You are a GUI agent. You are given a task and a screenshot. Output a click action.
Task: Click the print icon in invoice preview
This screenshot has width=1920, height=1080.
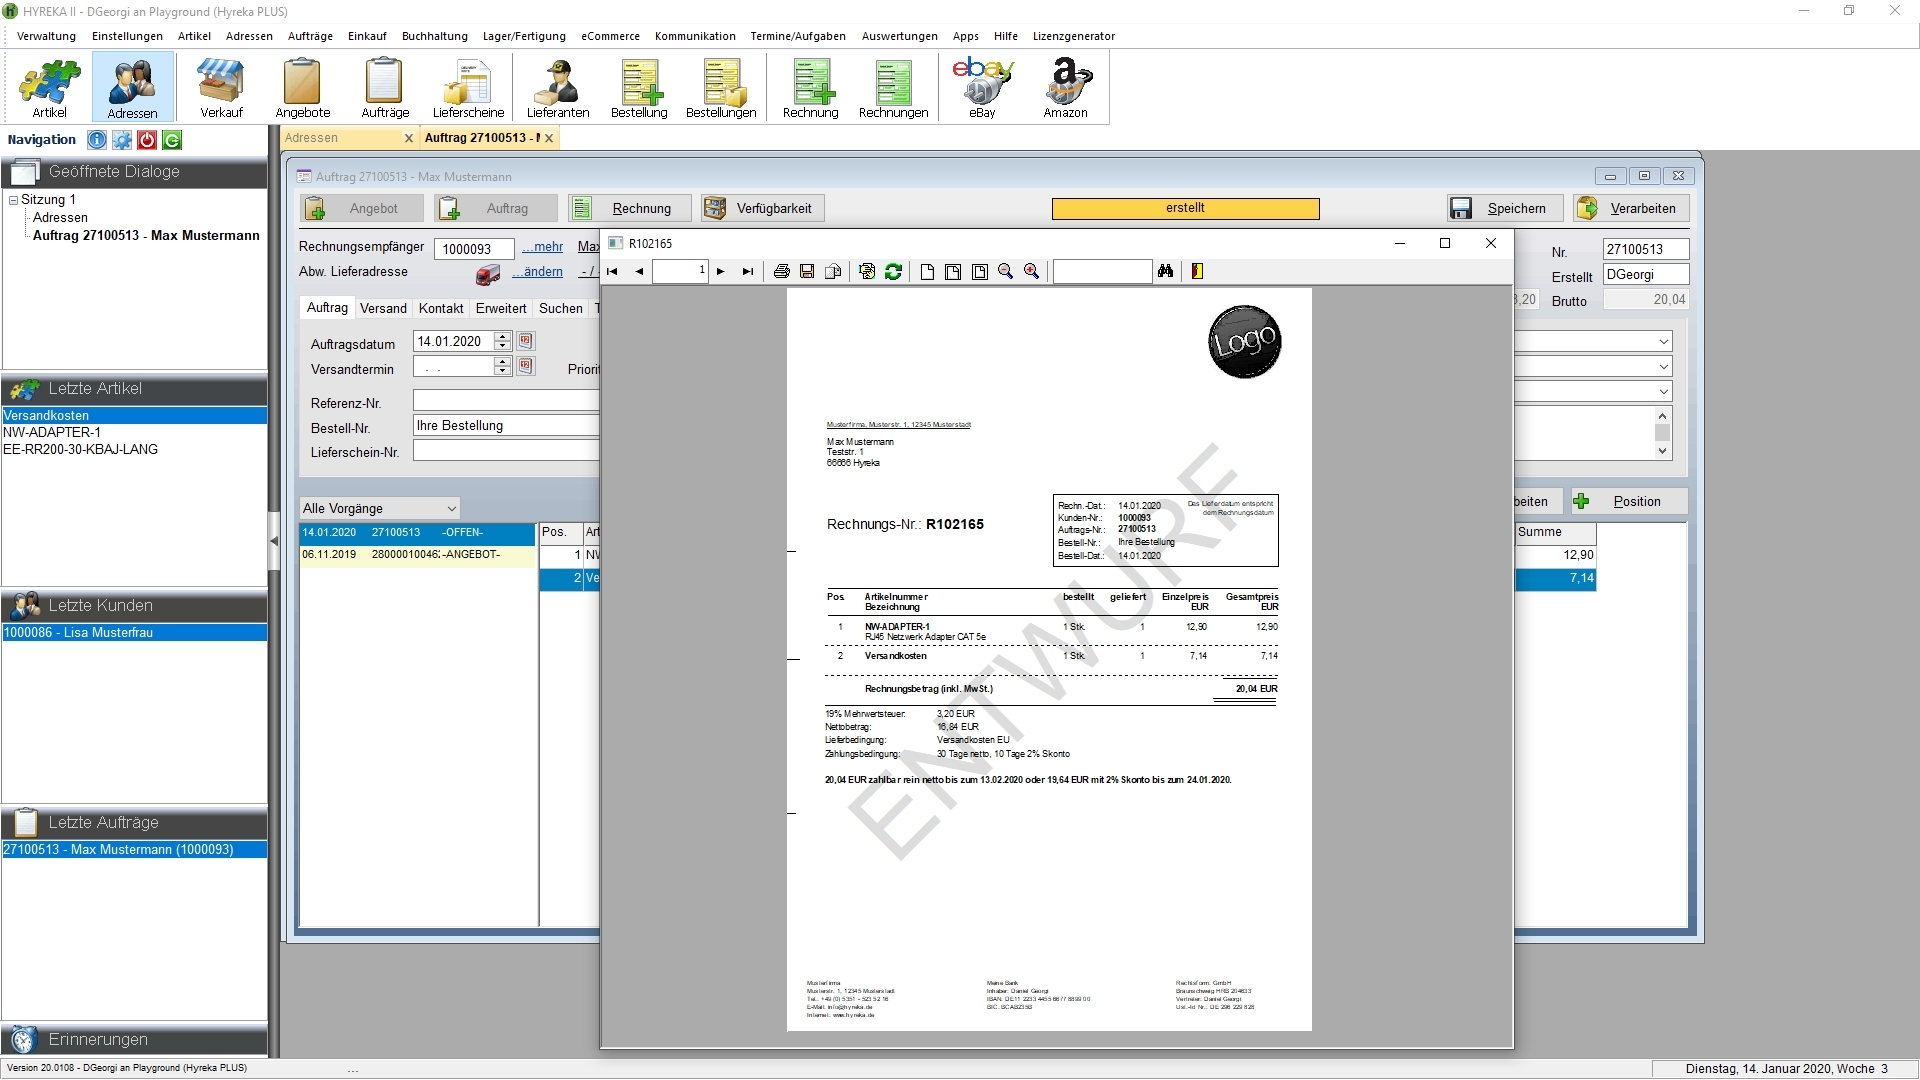click(782, 272)
